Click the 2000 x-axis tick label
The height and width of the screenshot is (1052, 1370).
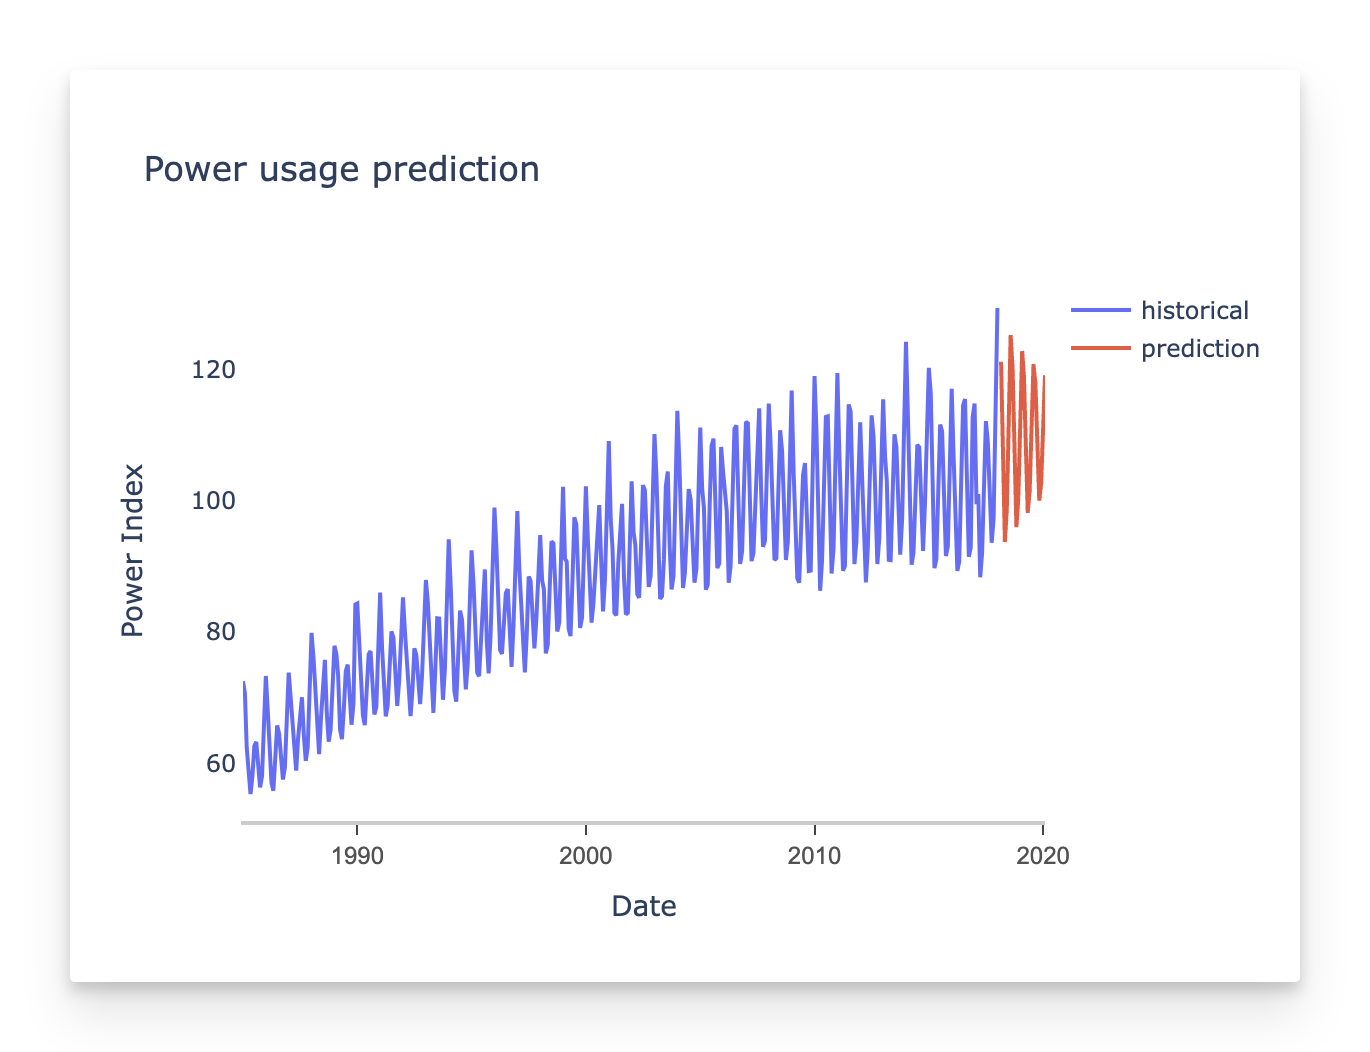point(586,856)
